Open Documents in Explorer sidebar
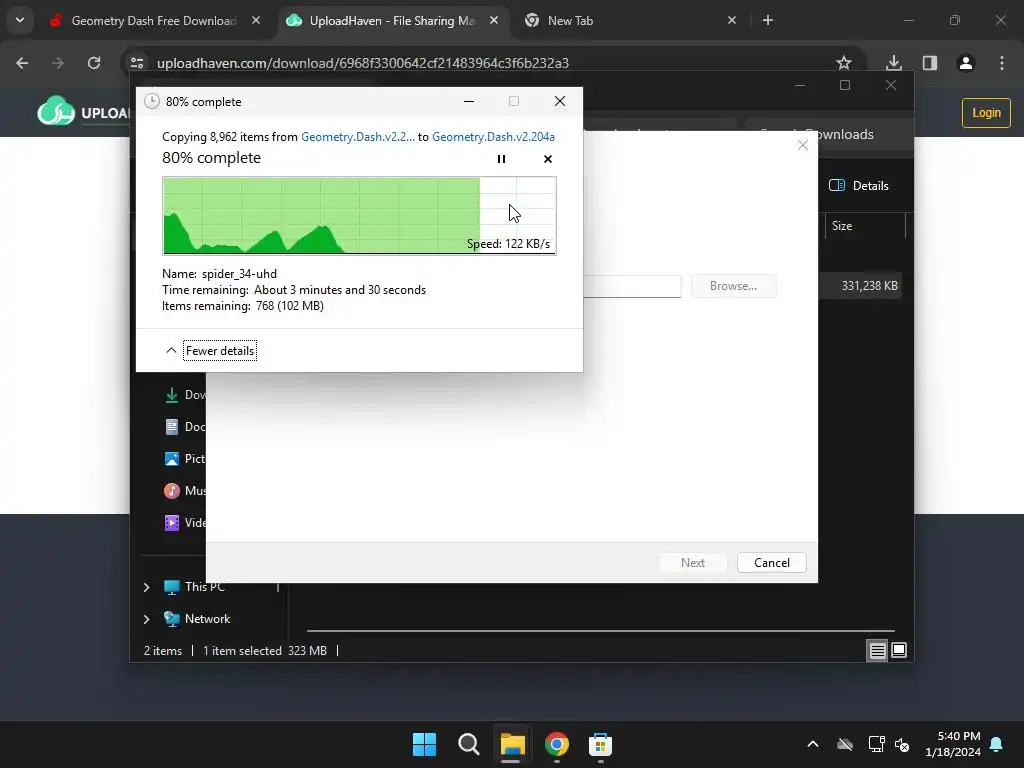The height and width of the screenshot is (768, 1024). 185,426
